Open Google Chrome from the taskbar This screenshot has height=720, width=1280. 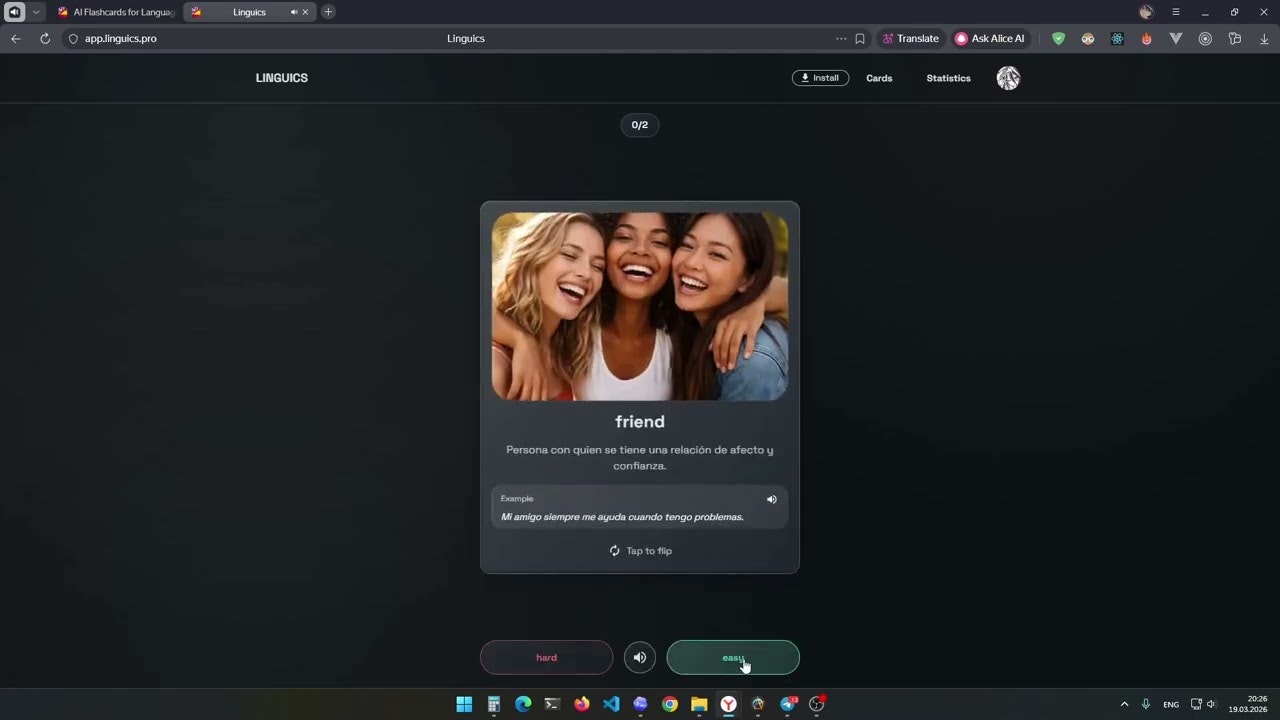[x=670, y=704]
